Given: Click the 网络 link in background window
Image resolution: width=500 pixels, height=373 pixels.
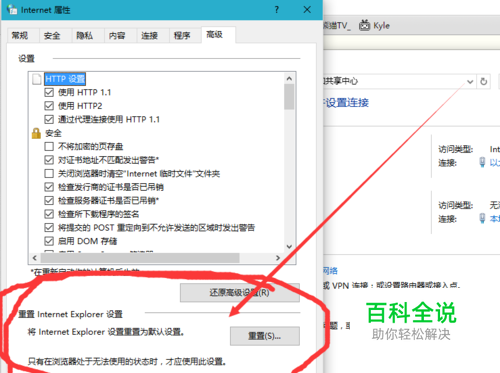Looking at the screenshot, I should pos(330,271).
